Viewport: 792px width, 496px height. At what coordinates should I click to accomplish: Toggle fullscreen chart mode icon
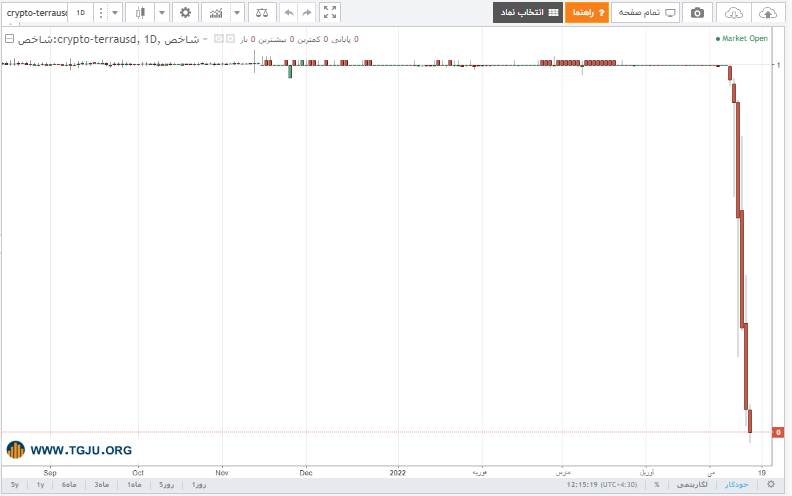click(x=330, y=13)
